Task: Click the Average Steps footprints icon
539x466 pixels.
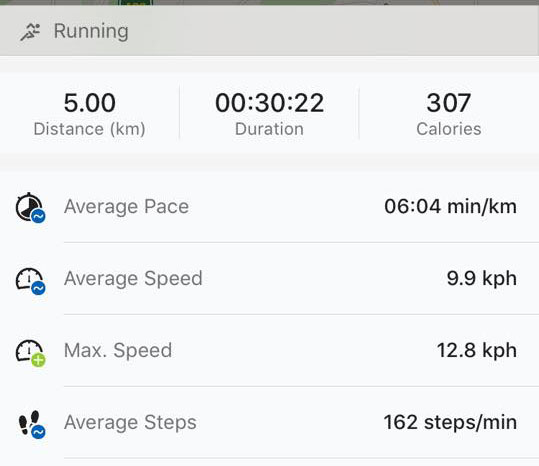Action: pos(31,424)
